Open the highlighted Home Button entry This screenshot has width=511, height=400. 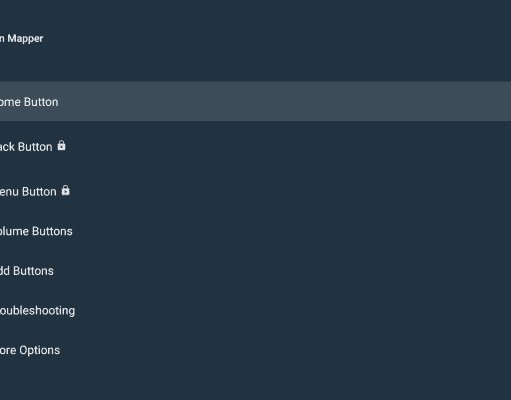tap(255, 101)
